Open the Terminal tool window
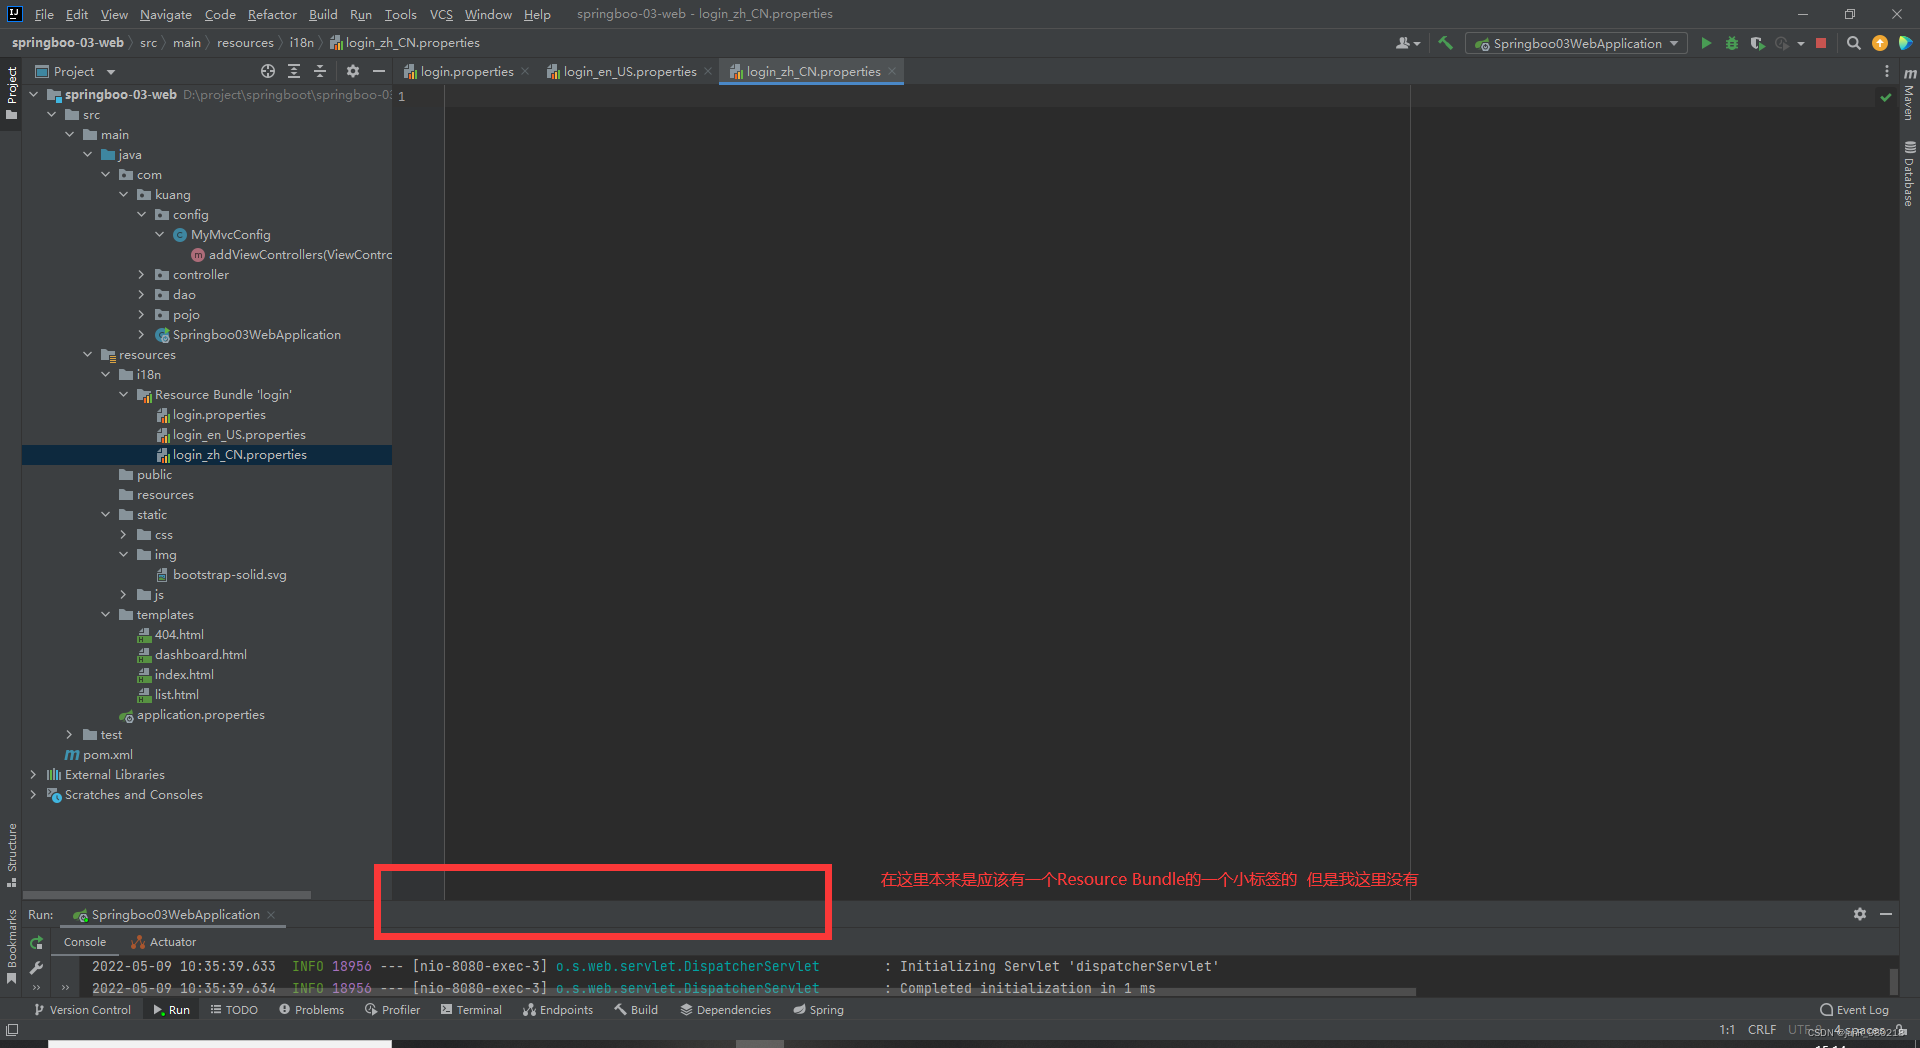The image size is (1920, 1048). tap(471, 1010)
